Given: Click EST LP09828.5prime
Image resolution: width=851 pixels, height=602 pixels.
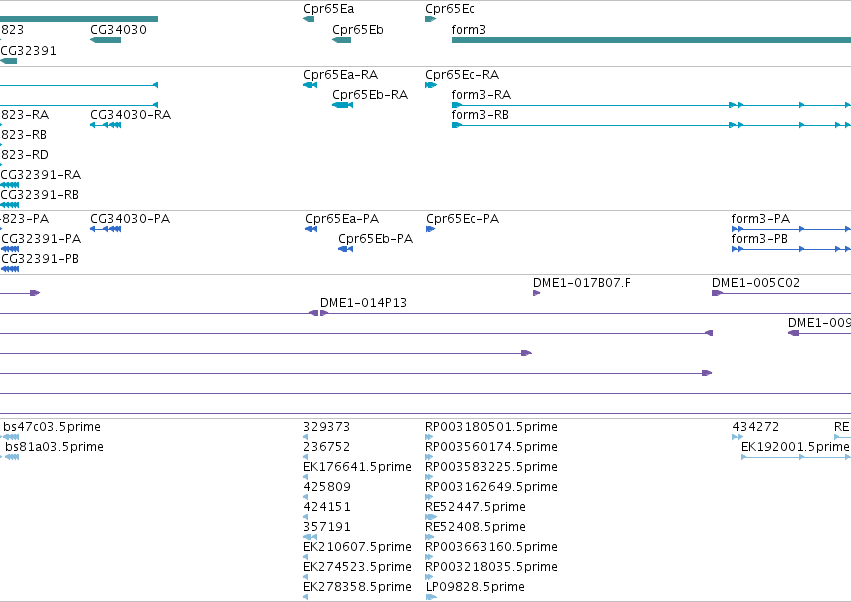Looking at the screenshot, I should [x=475, y=587].
